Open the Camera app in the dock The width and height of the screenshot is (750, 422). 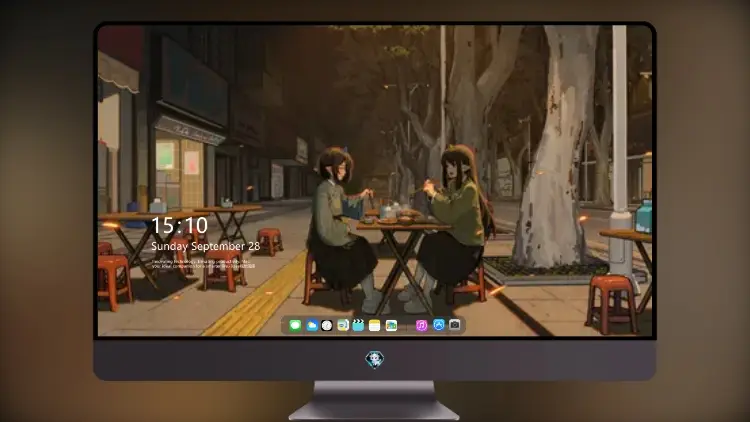click(x=454, y=325)
